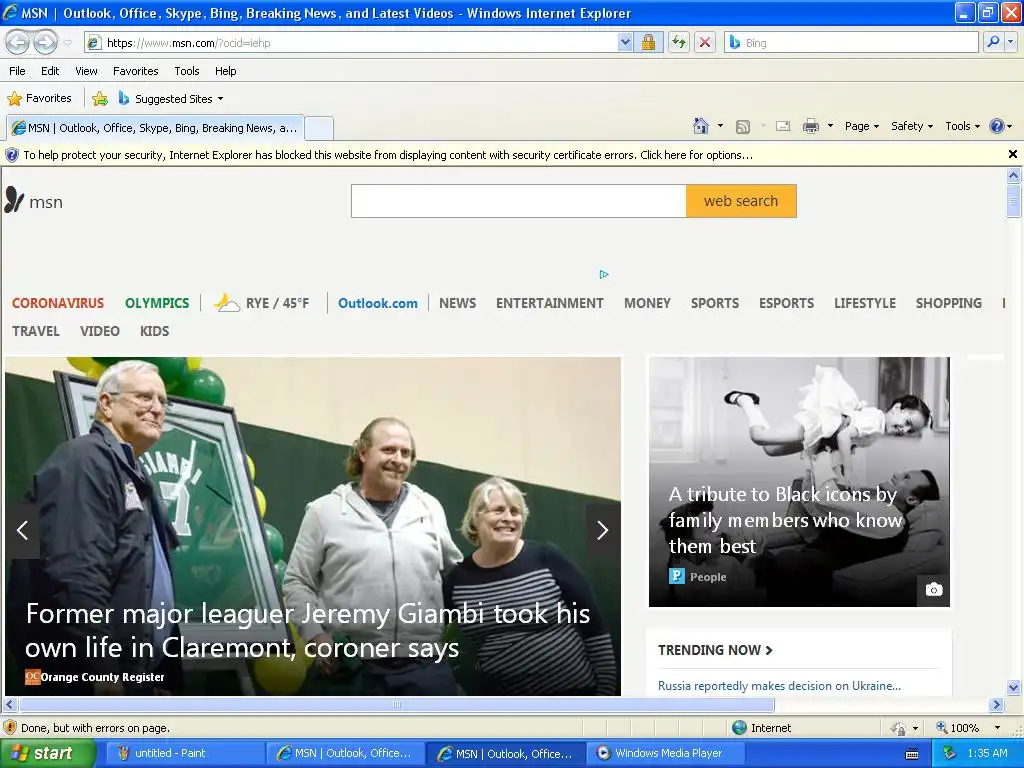1024x768 pixels.
Task: Go to the ENTERTAINMENT section
Action: tap(550, 303)
